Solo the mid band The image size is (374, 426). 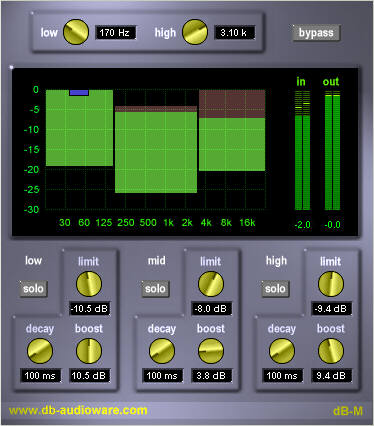coord(155,289)
